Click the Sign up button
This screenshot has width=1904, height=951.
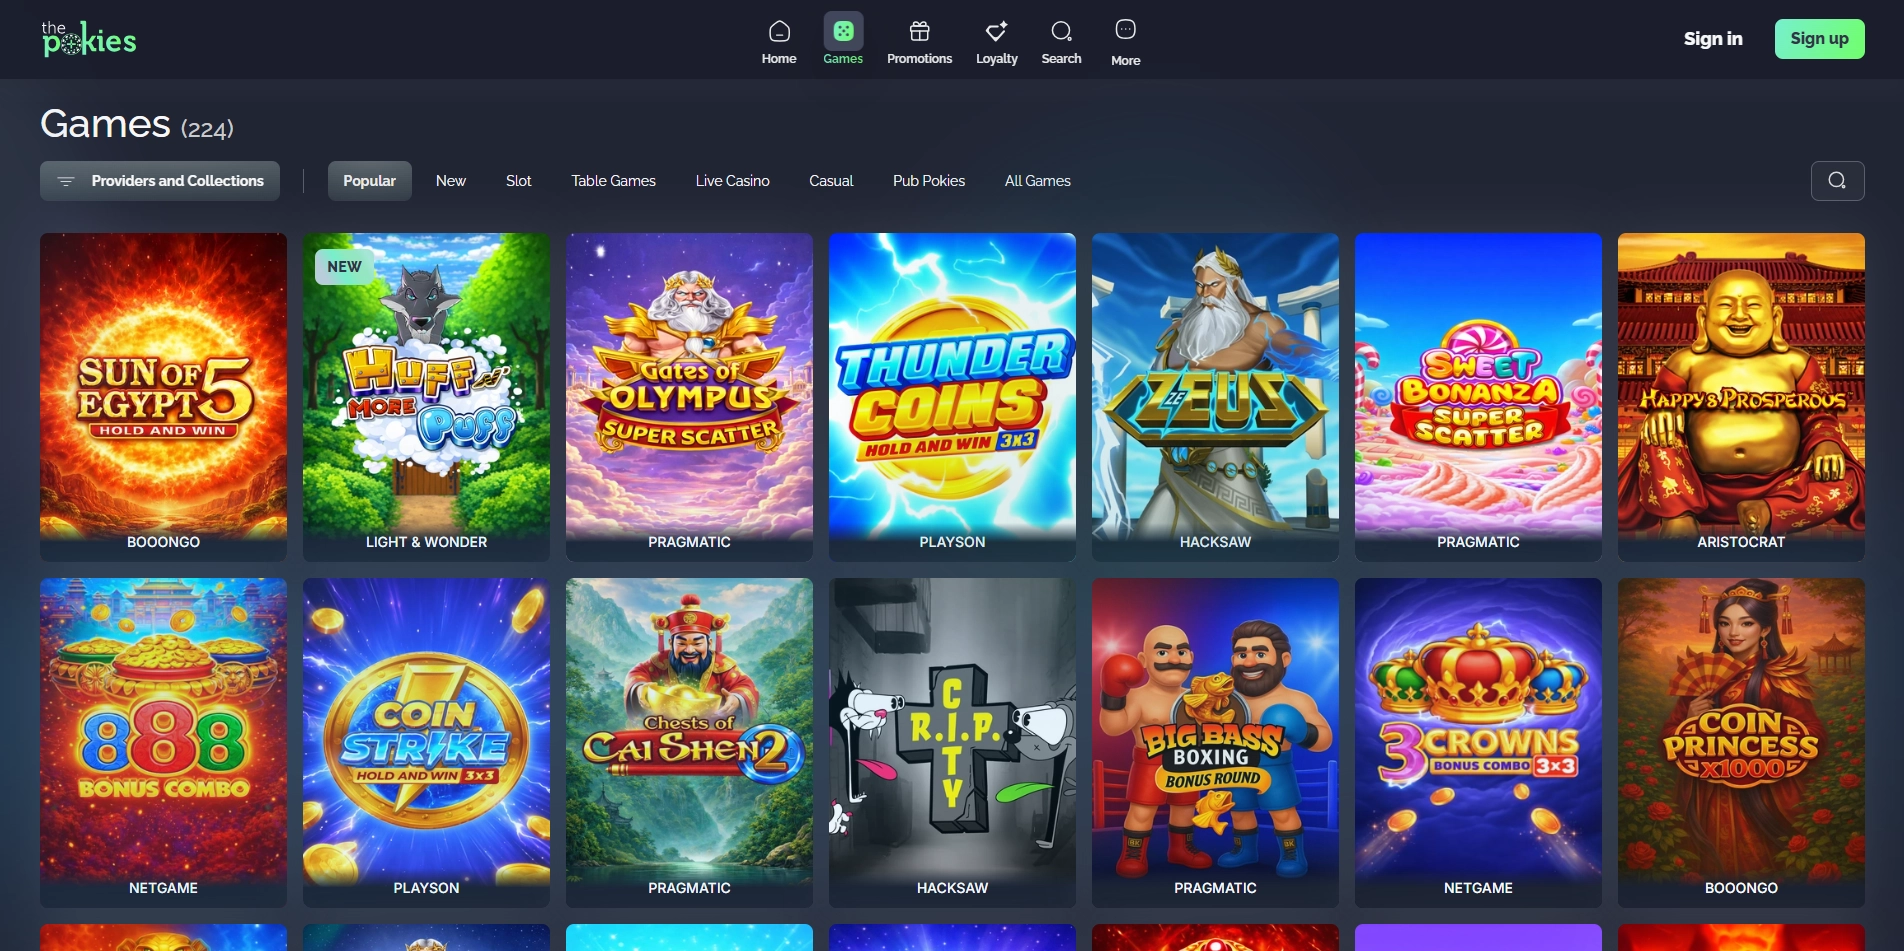tap(1819, 38)
